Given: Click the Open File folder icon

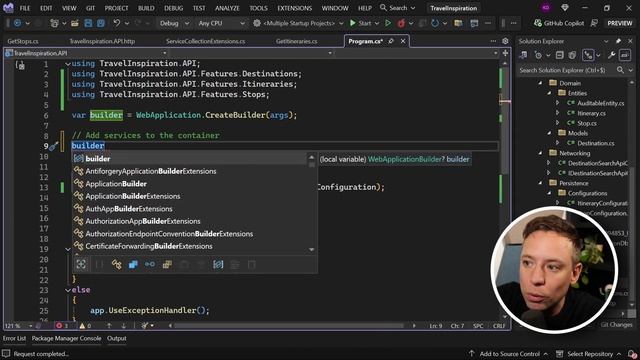Looking at the screenshot, I should 75,23.
